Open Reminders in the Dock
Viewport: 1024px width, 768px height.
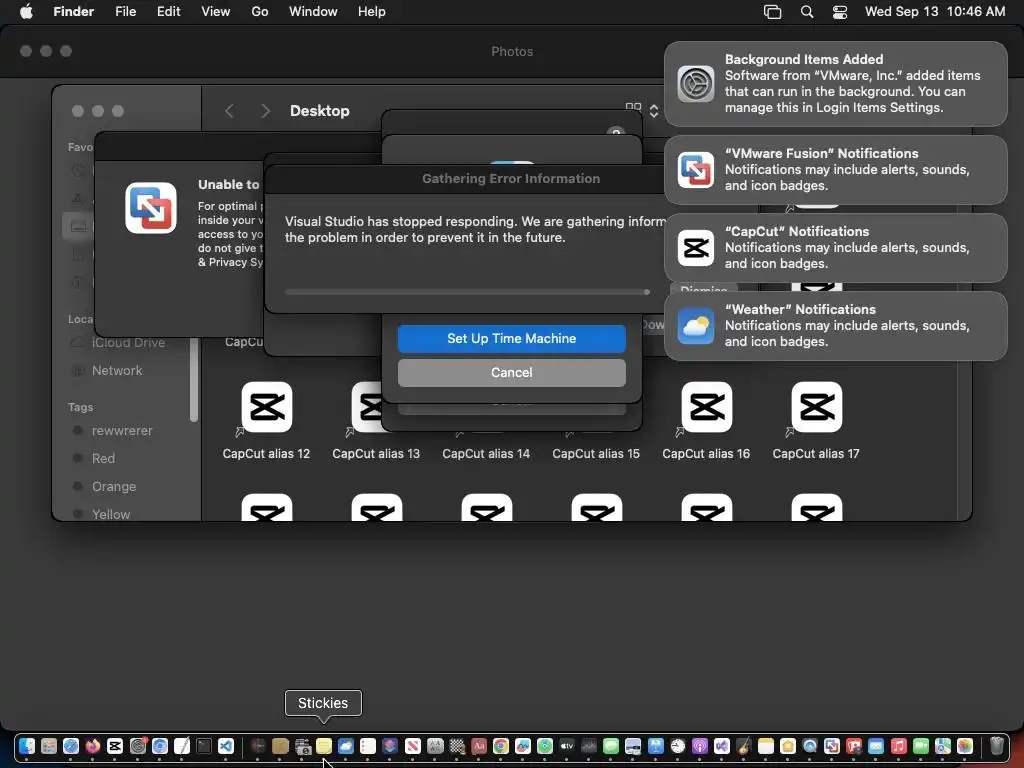(368, 746)
